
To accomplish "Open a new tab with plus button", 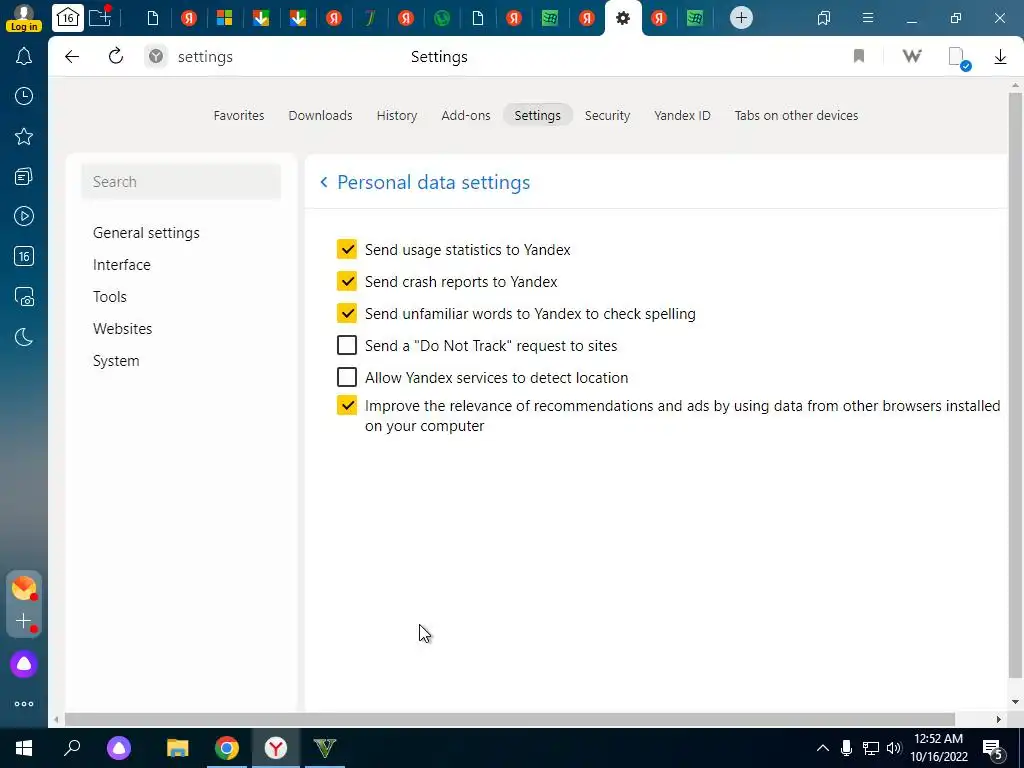I will (741, 18).
